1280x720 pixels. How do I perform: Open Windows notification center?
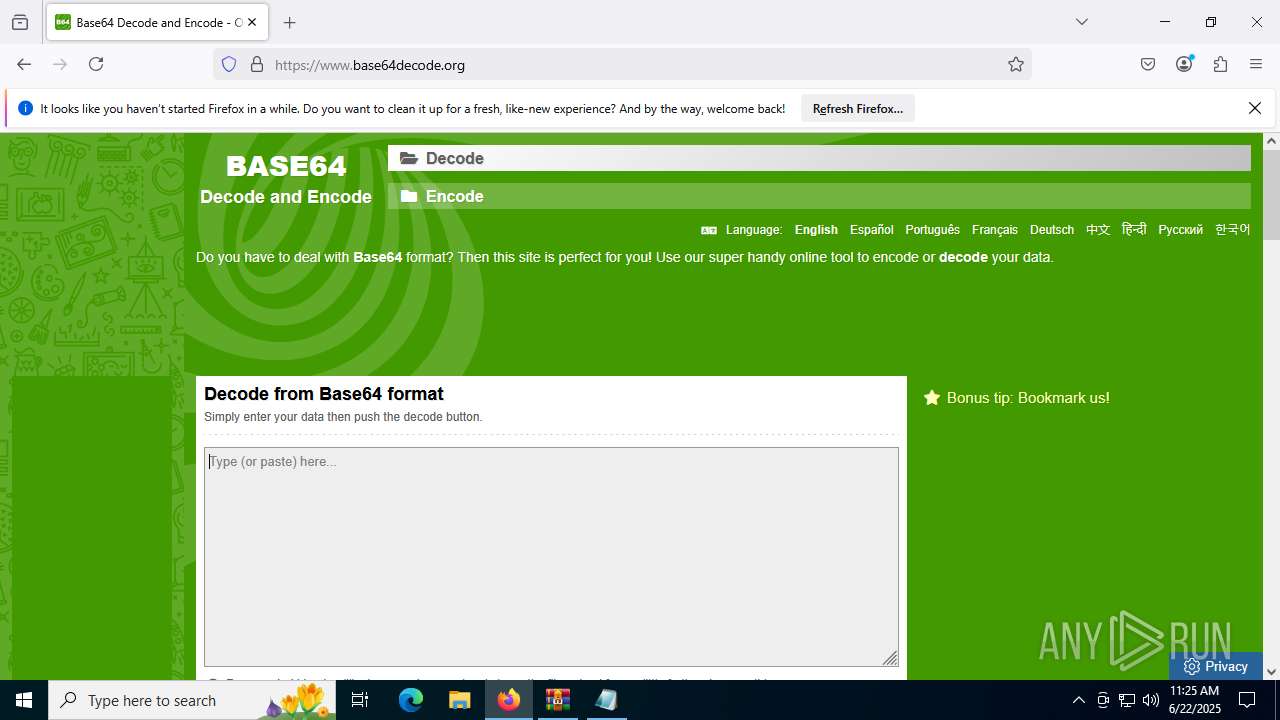point(1247,700)
